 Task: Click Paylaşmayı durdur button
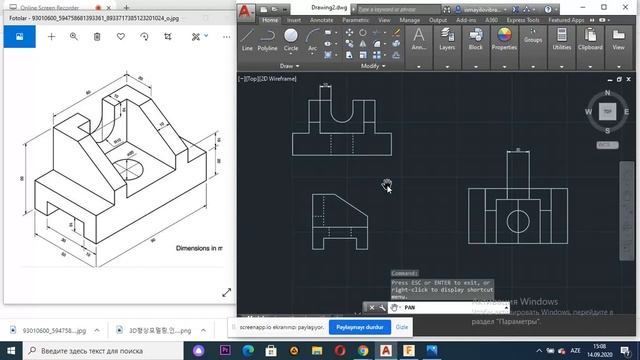click(360, 327)
